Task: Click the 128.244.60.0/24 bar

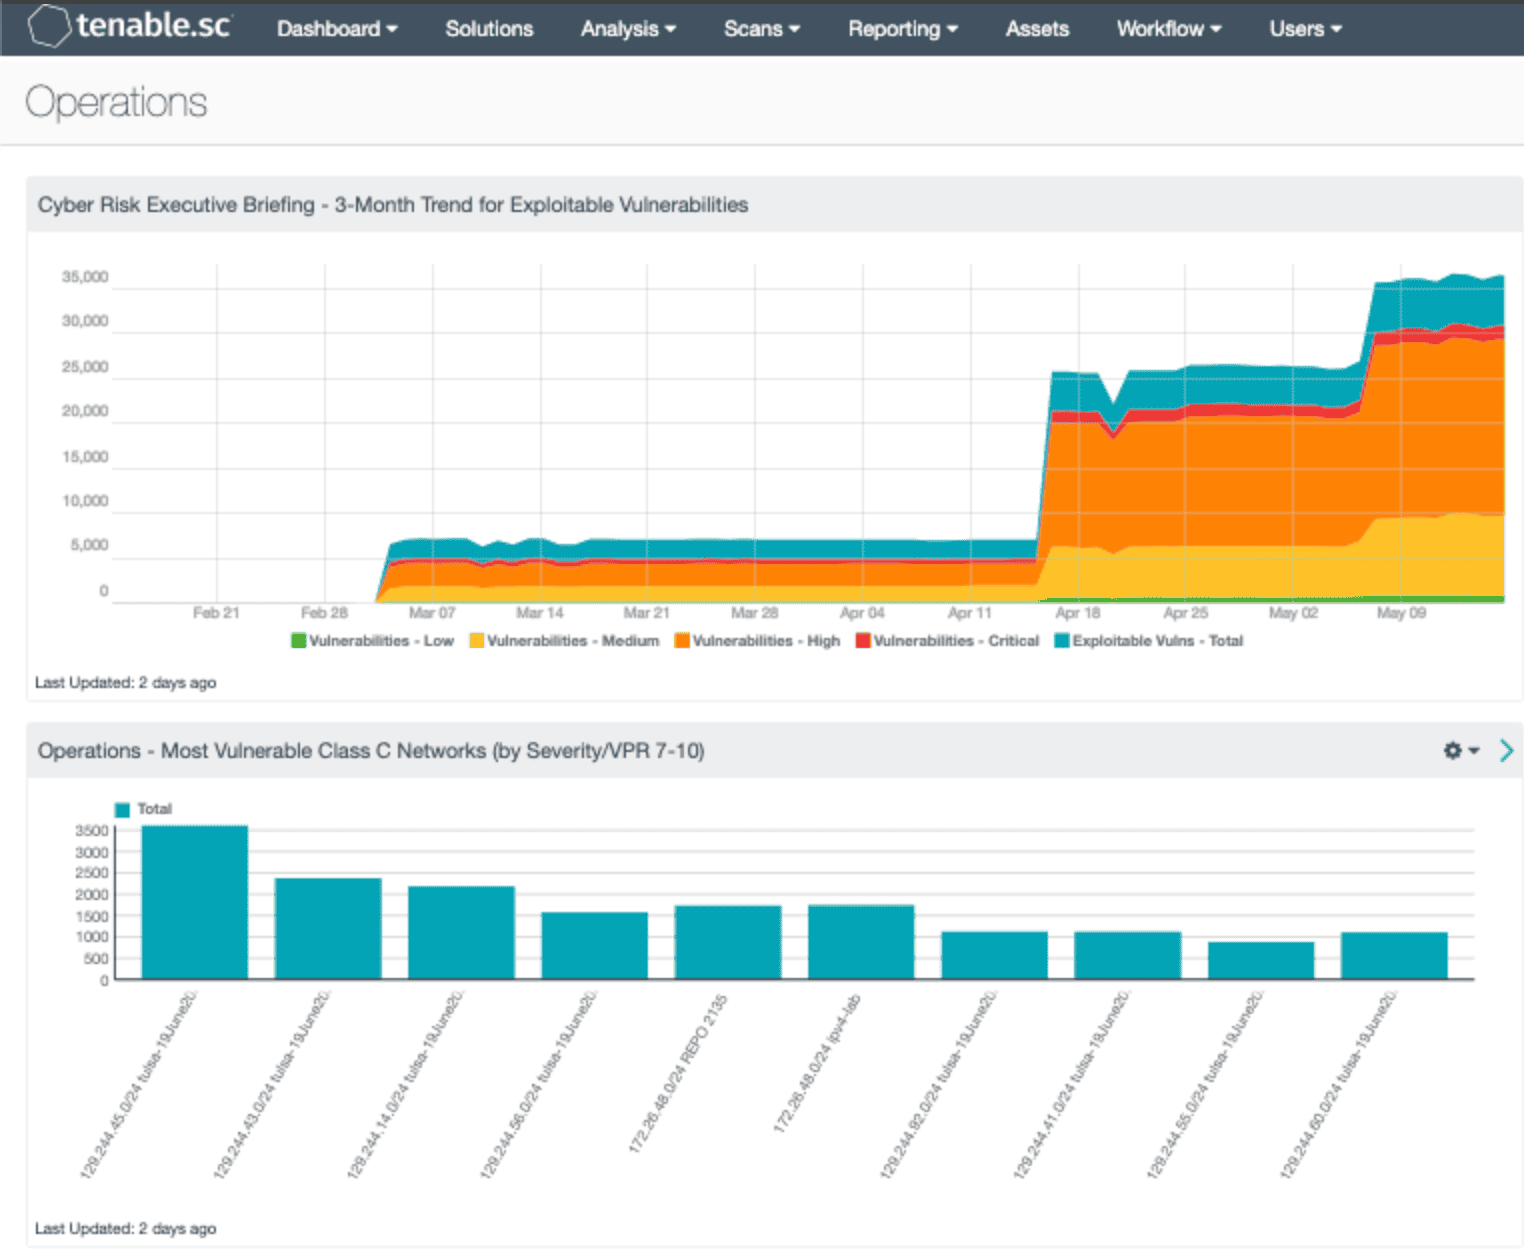Action: (x=1394, y=955)
